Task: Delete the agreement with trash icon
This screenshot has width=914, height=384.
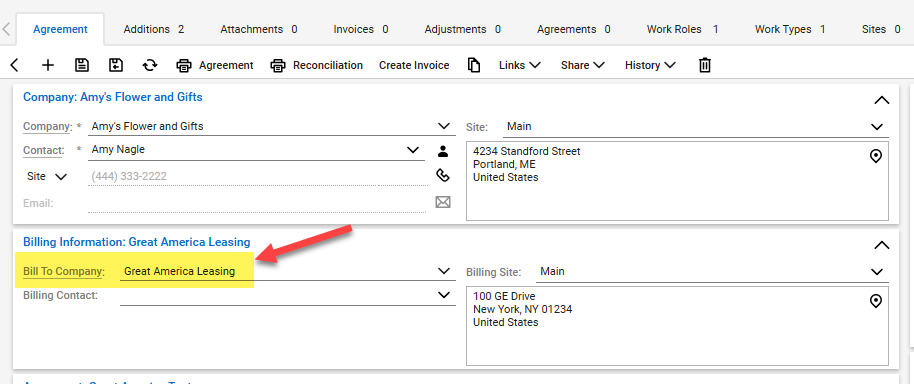Action: click(x=705, y=65)
